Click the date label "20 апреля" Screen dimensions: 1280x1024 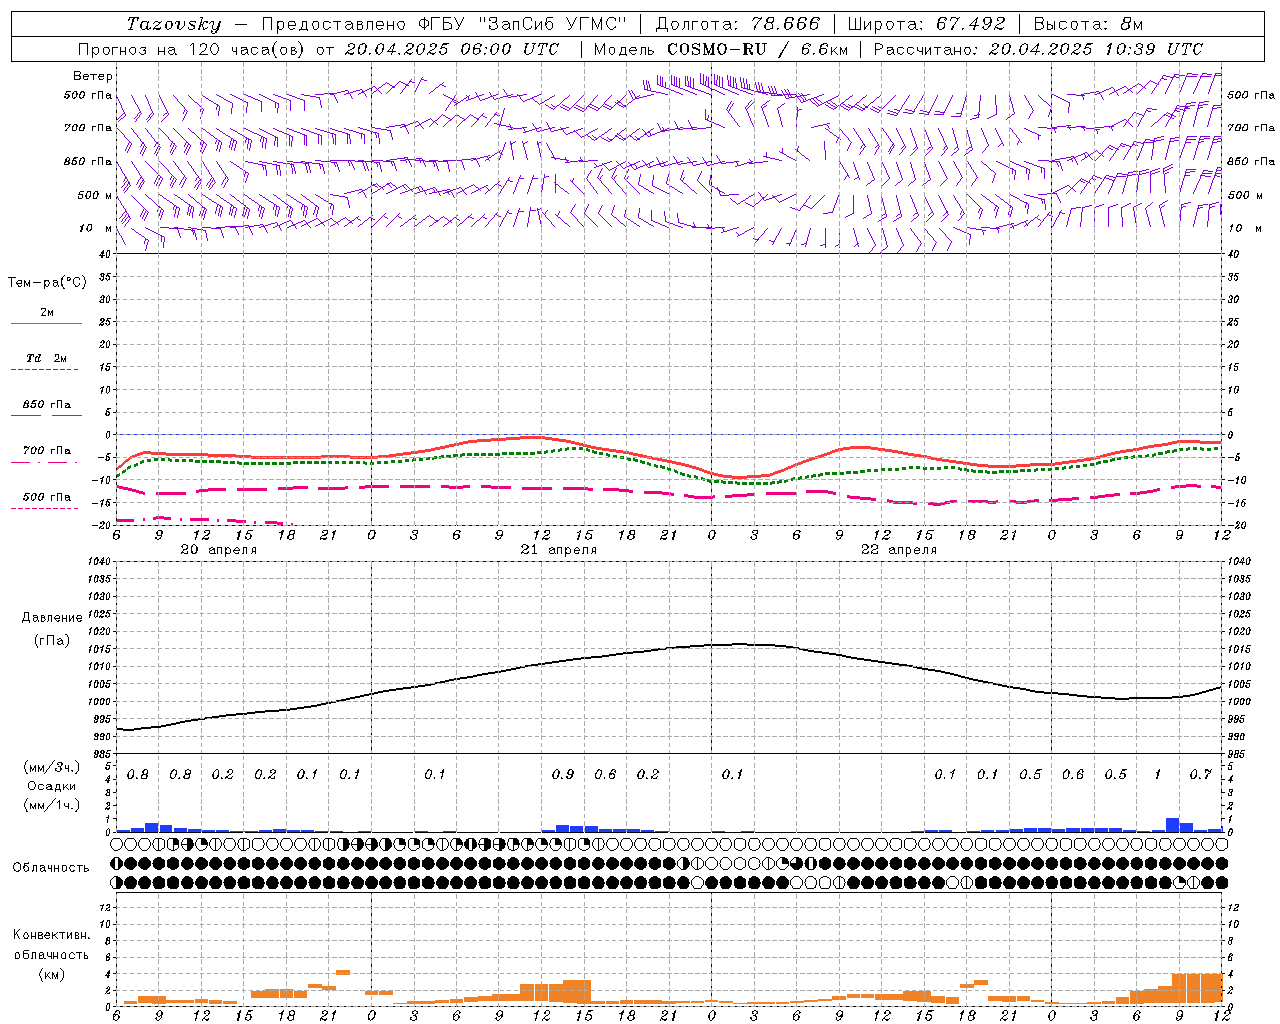pos(218,550)
